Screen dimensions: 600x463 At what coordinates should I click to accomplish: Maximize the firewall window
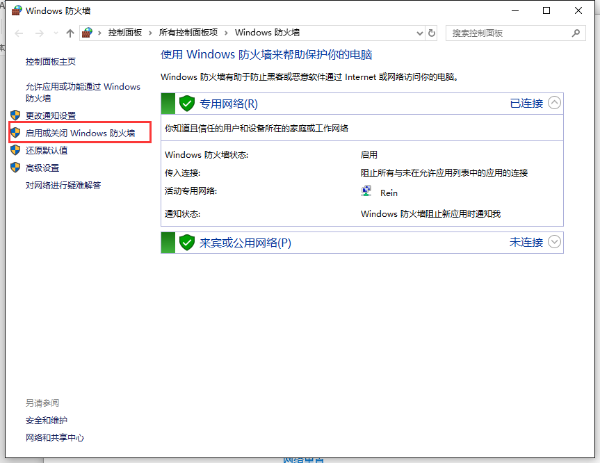(x=547, y=10)
